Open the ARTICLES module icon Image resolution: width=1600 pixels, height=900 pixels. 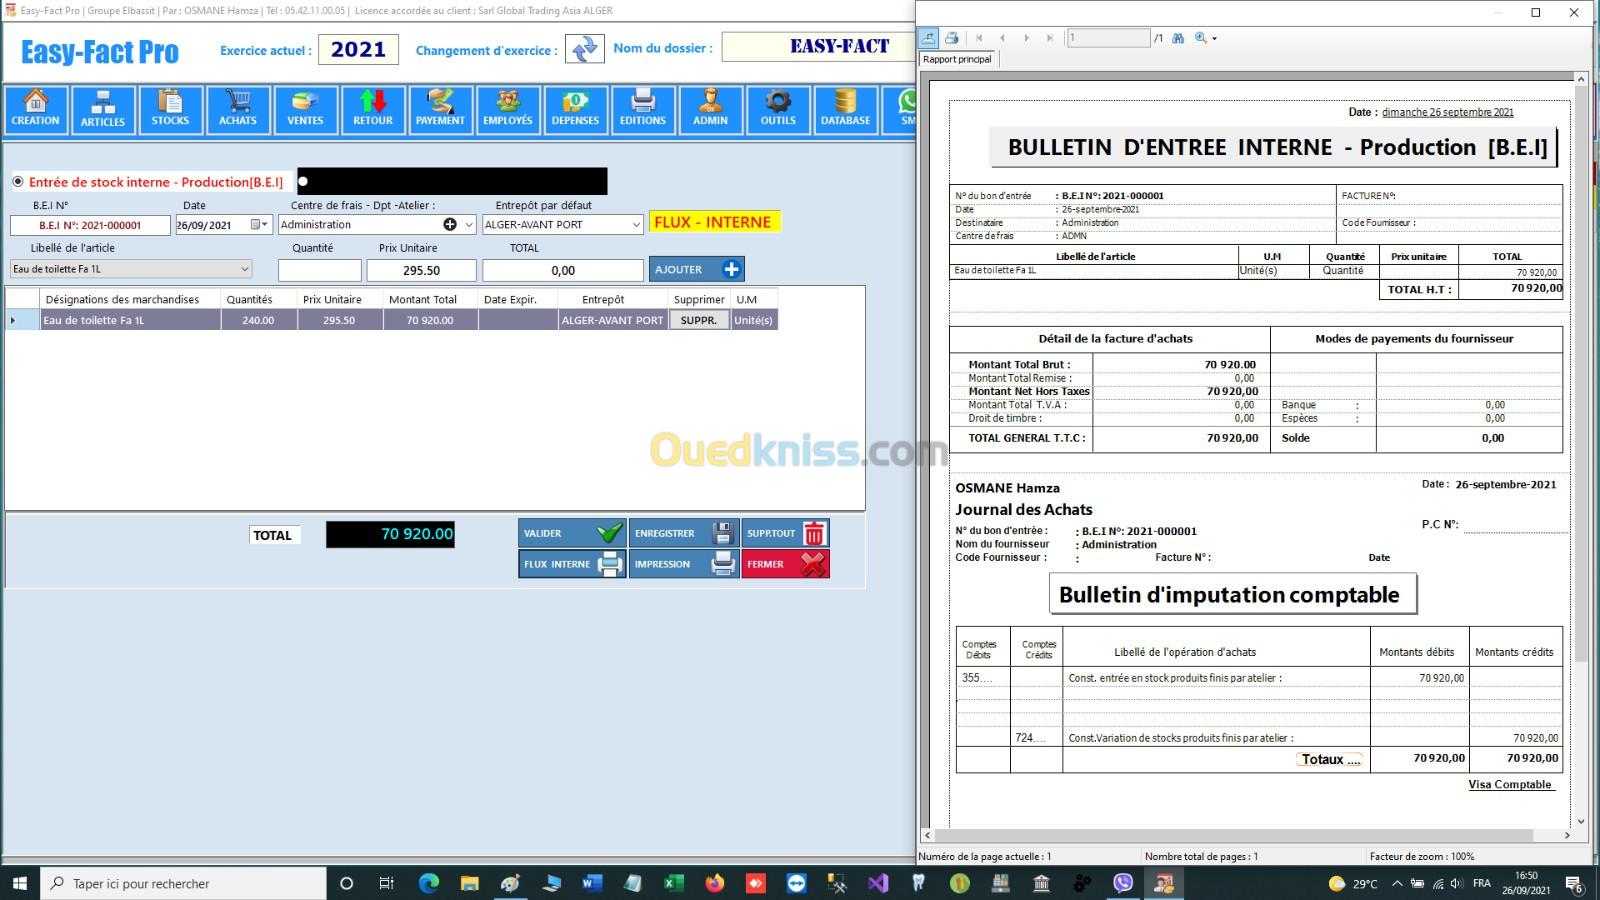103,110
